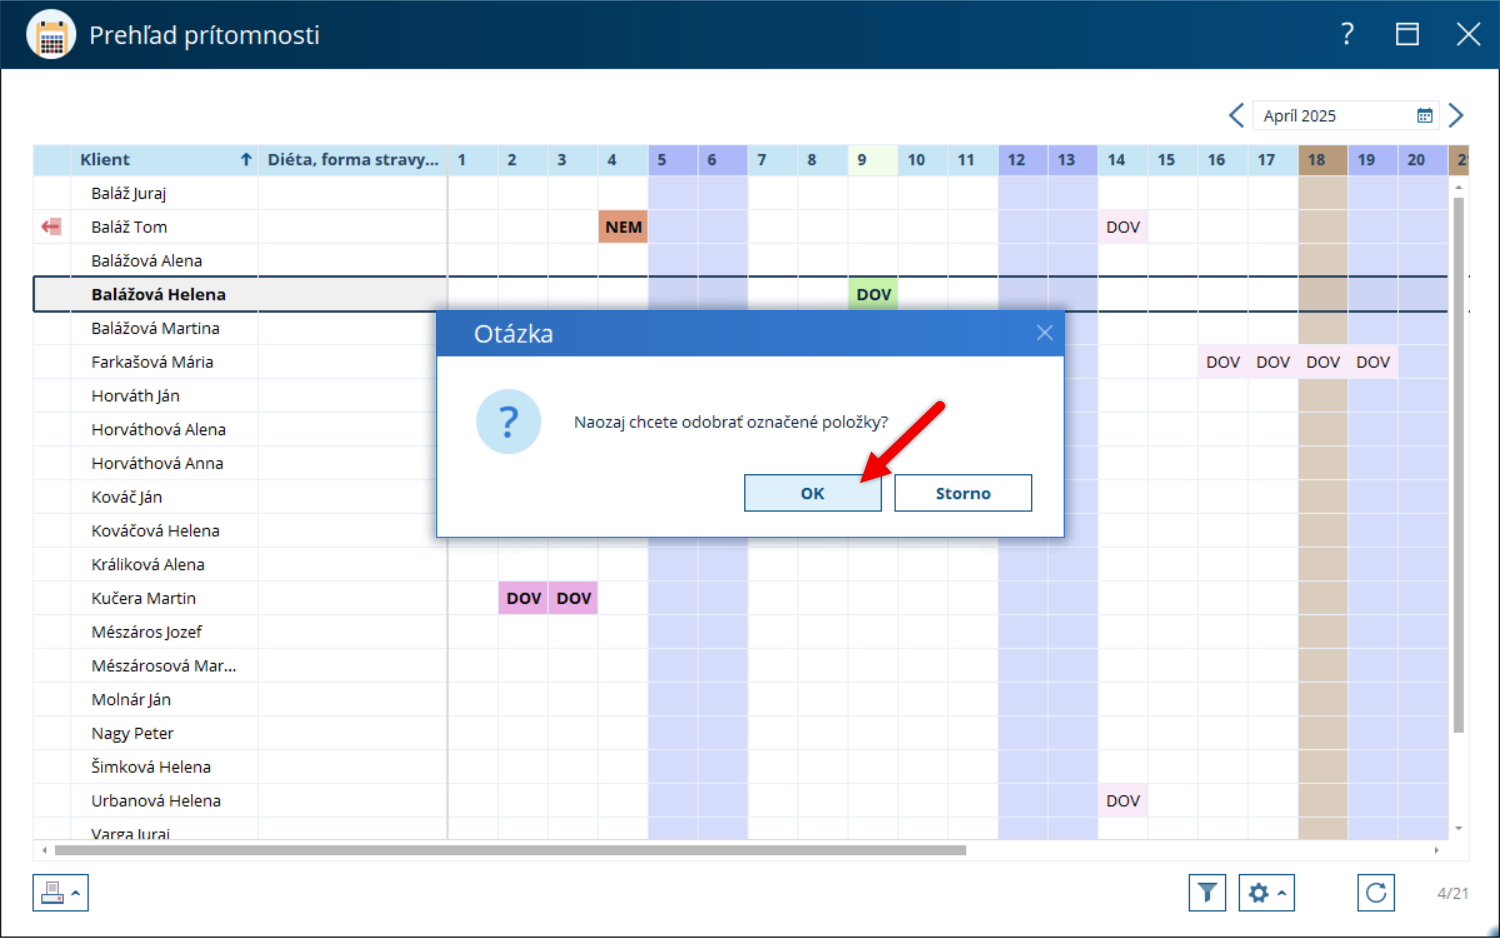Click the red arrow icon beside Baláž Tom
Screen dimensions: 1500x938
tap(51, 227)
